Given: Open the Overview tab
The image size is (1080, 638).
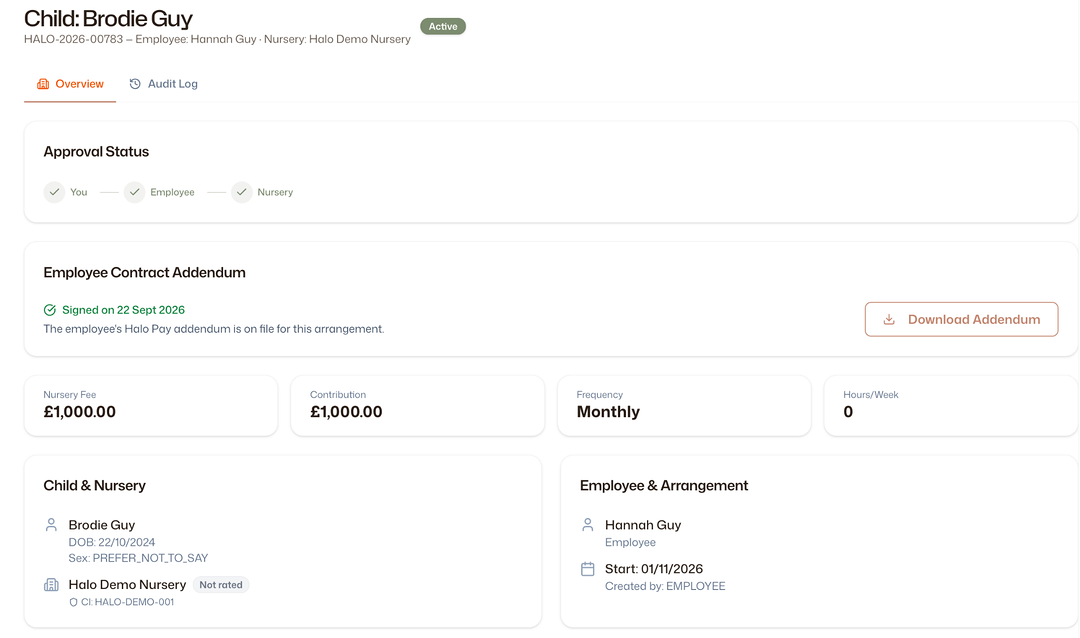Looking at the screenshot, I should click(70, 84).
